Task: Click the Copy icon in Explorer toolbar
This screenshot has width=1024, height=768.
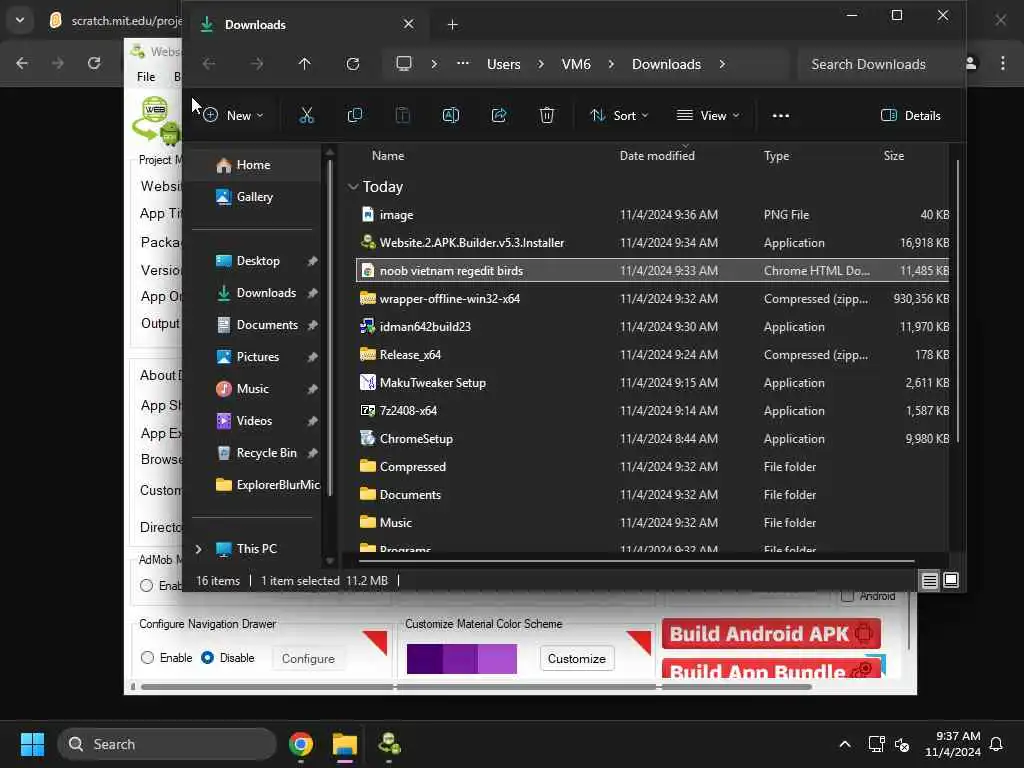Action: (x=355, y=116)
